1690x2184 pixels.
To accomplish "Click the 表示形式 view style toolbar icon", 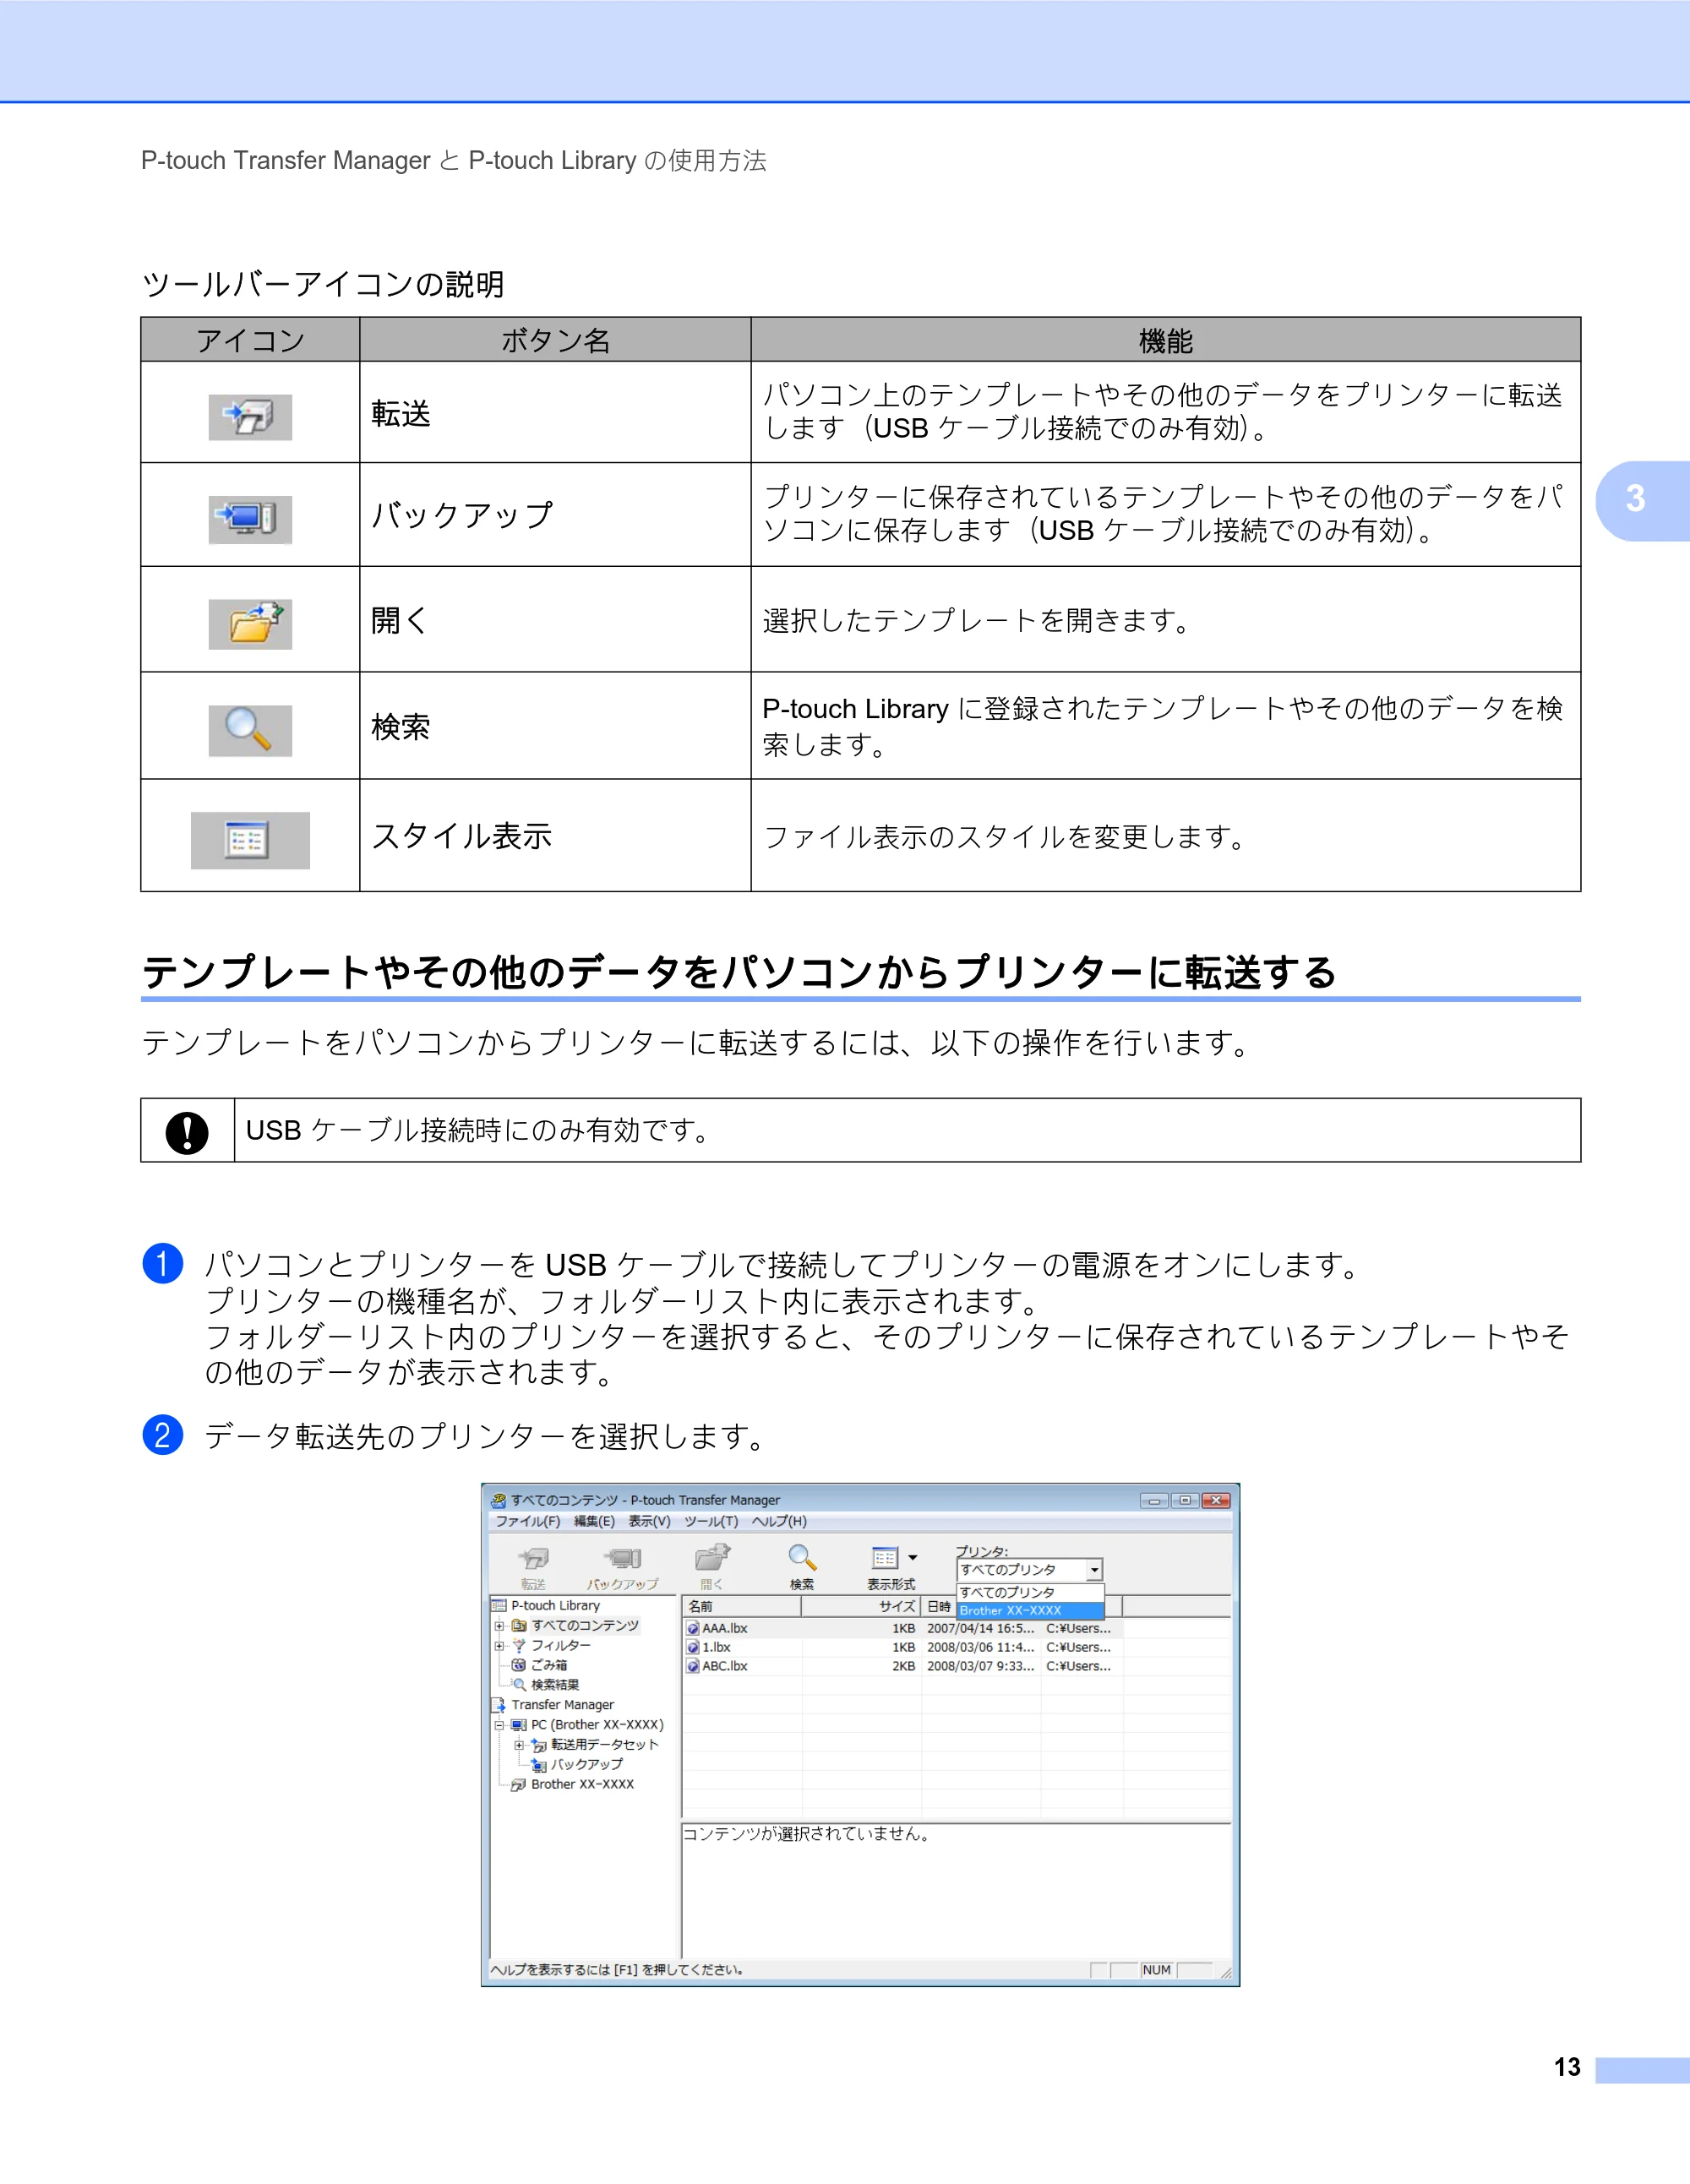I will (885, 1559).
